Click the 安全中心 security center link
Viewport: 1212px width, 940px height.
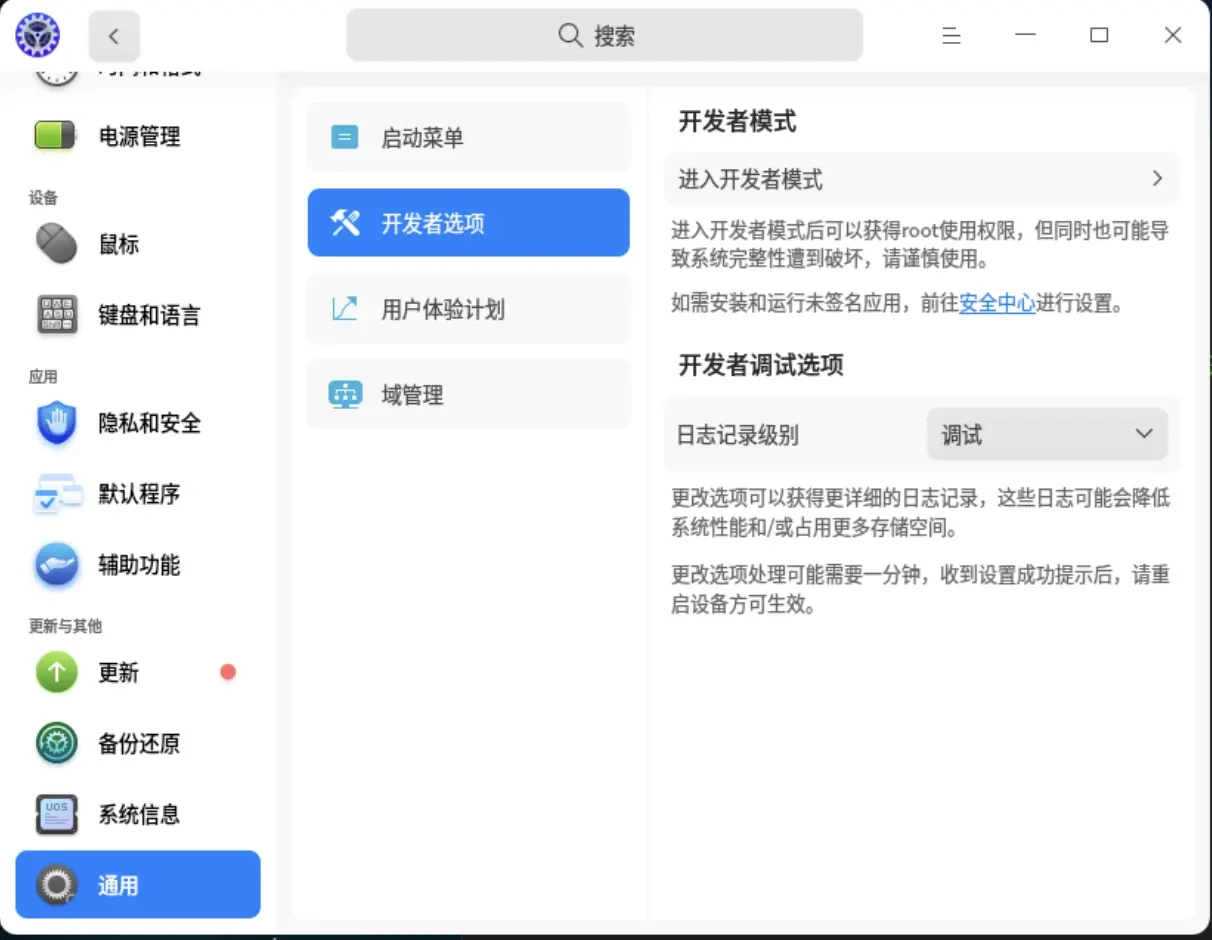tap(996, 303)
